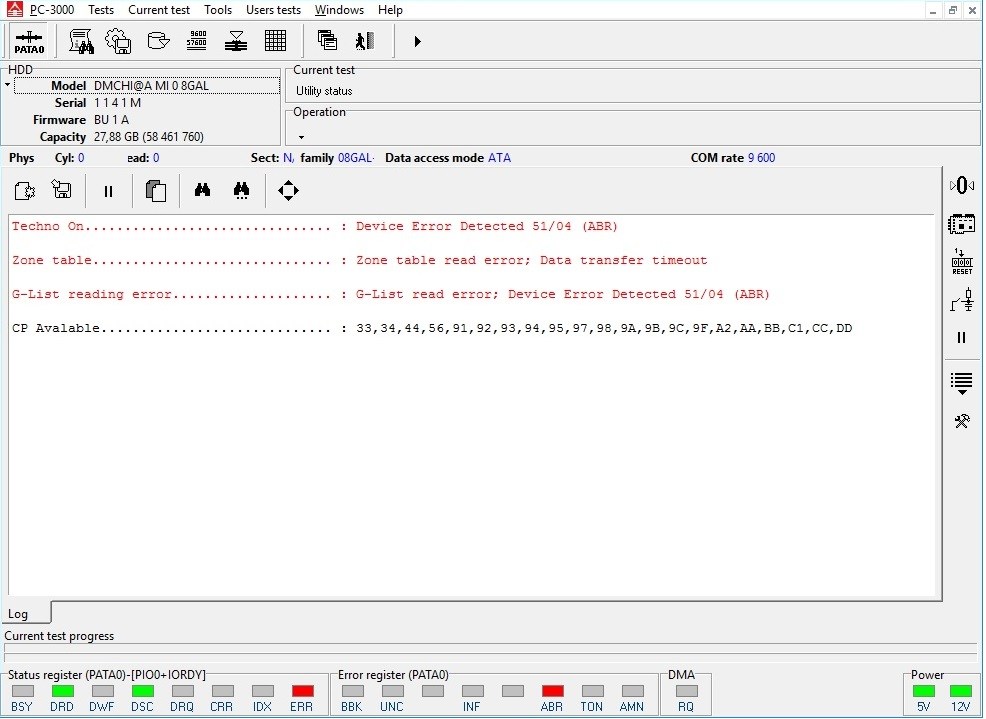Open the Current test menu
986x719 pixels.
[158, 10]
